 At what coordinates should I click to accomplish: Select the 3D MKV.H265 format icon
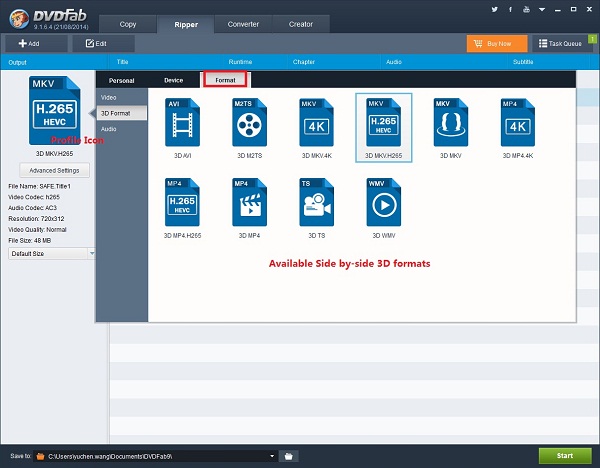(383, 122)
